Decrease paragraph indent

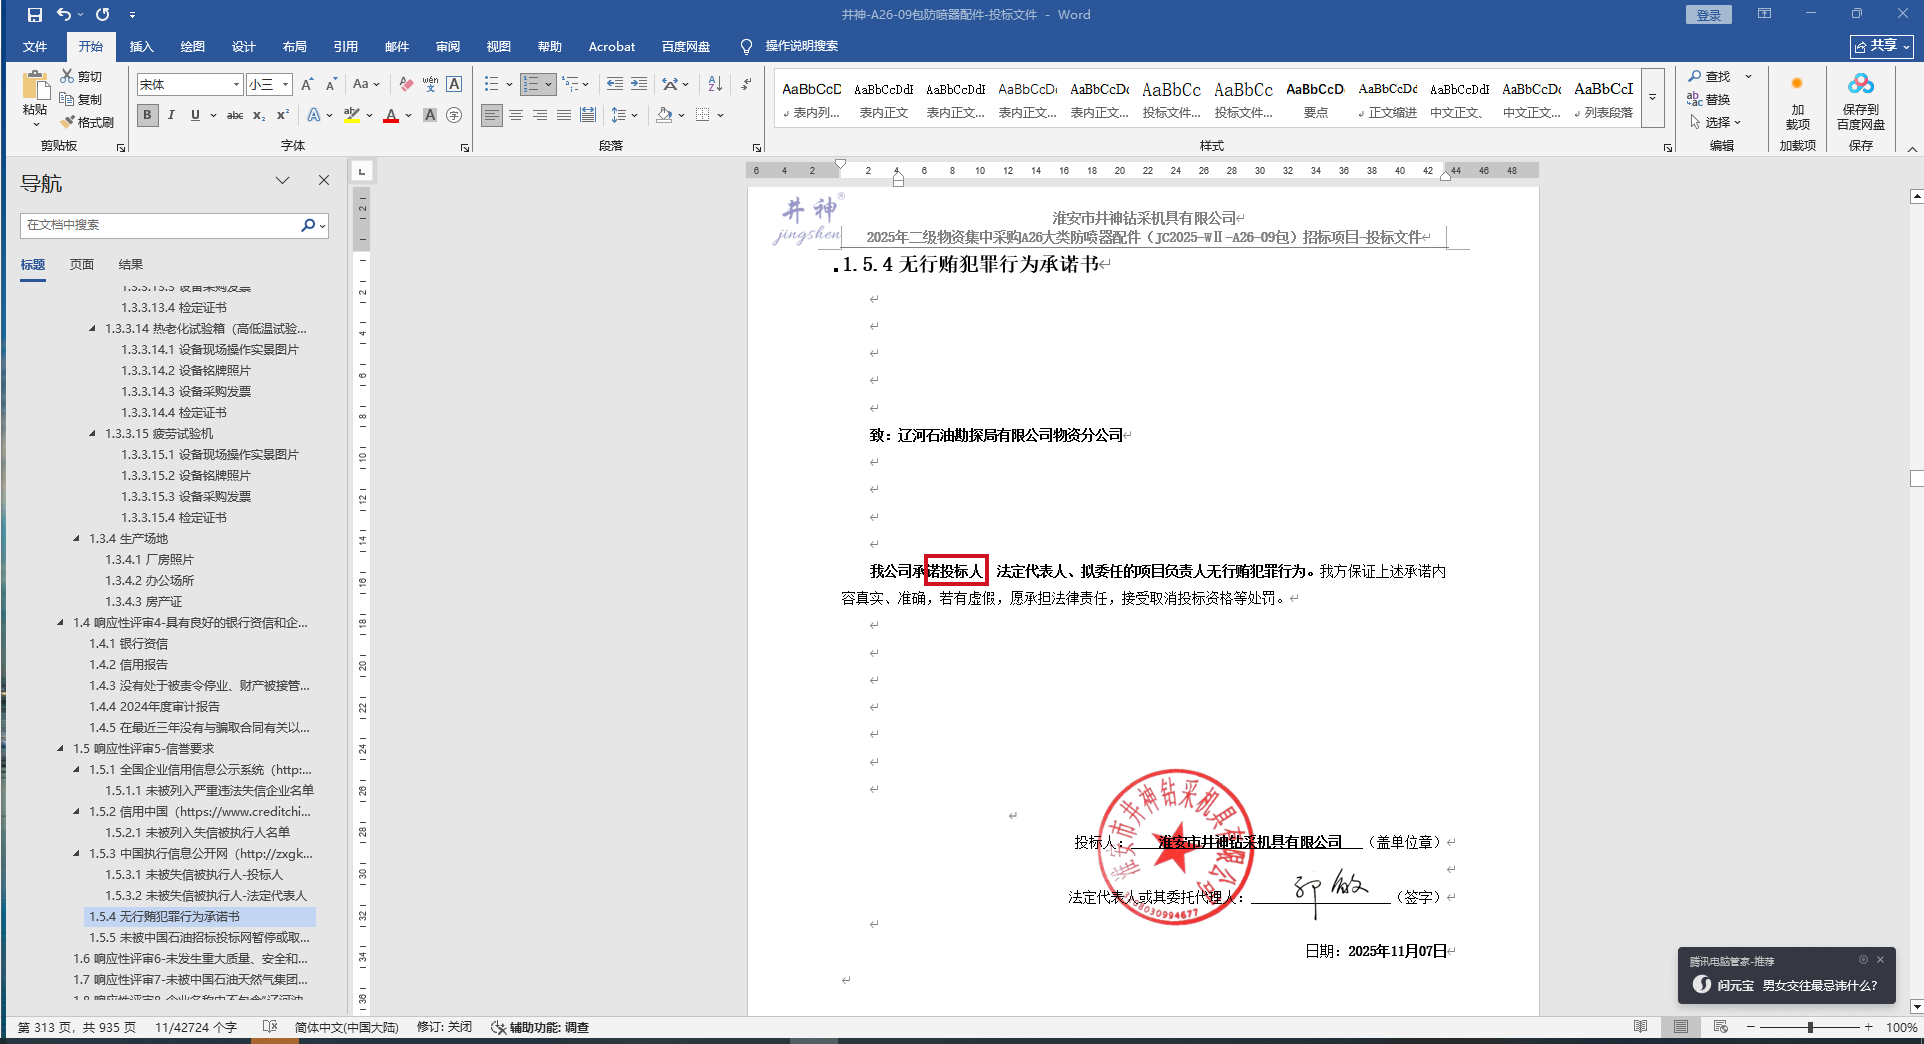click(x=614, y=85)
